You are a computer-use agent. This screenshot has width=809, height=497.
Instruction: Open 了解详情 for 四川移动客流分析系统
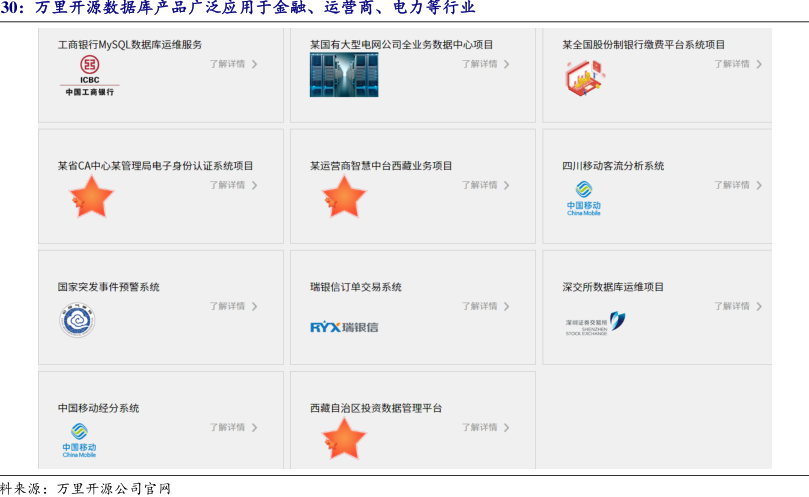click(x=732, y=185)
